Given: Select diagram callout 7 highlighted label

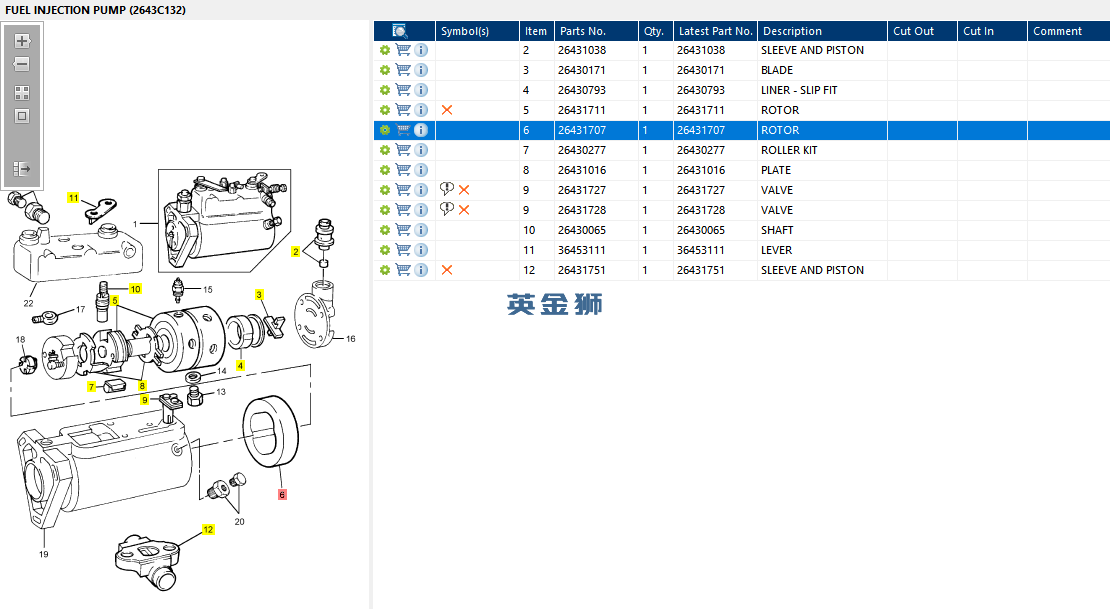Looking at the screenshot, I should pyautogui.click(x=91, y=387).
